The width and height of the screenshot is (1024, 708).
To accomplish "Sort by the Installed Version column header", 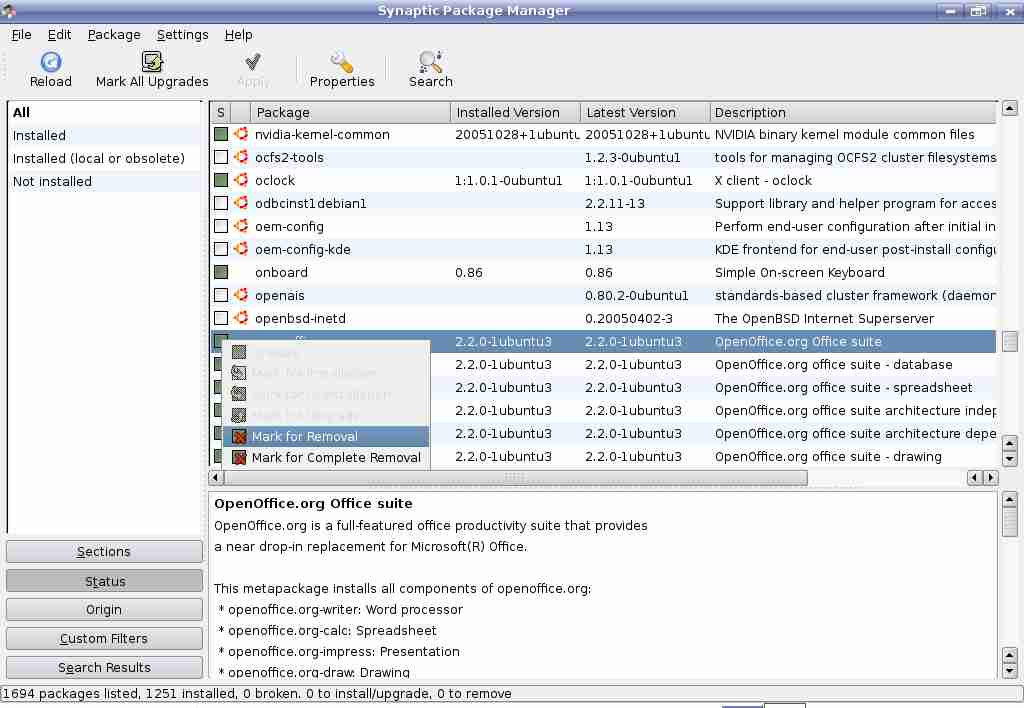I will (x=515, y=112).
